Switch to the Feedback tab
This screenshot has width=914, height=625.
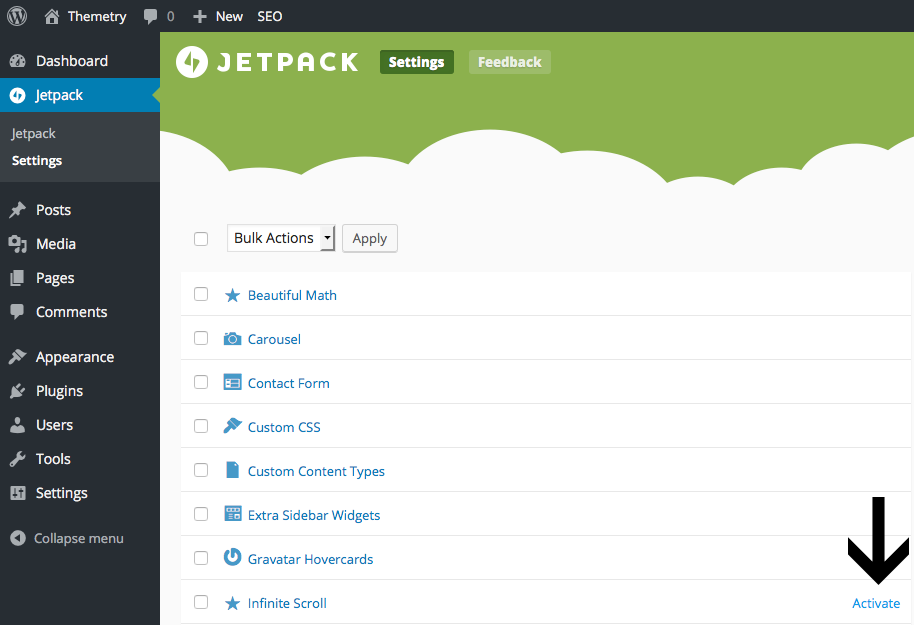point(509,61)
